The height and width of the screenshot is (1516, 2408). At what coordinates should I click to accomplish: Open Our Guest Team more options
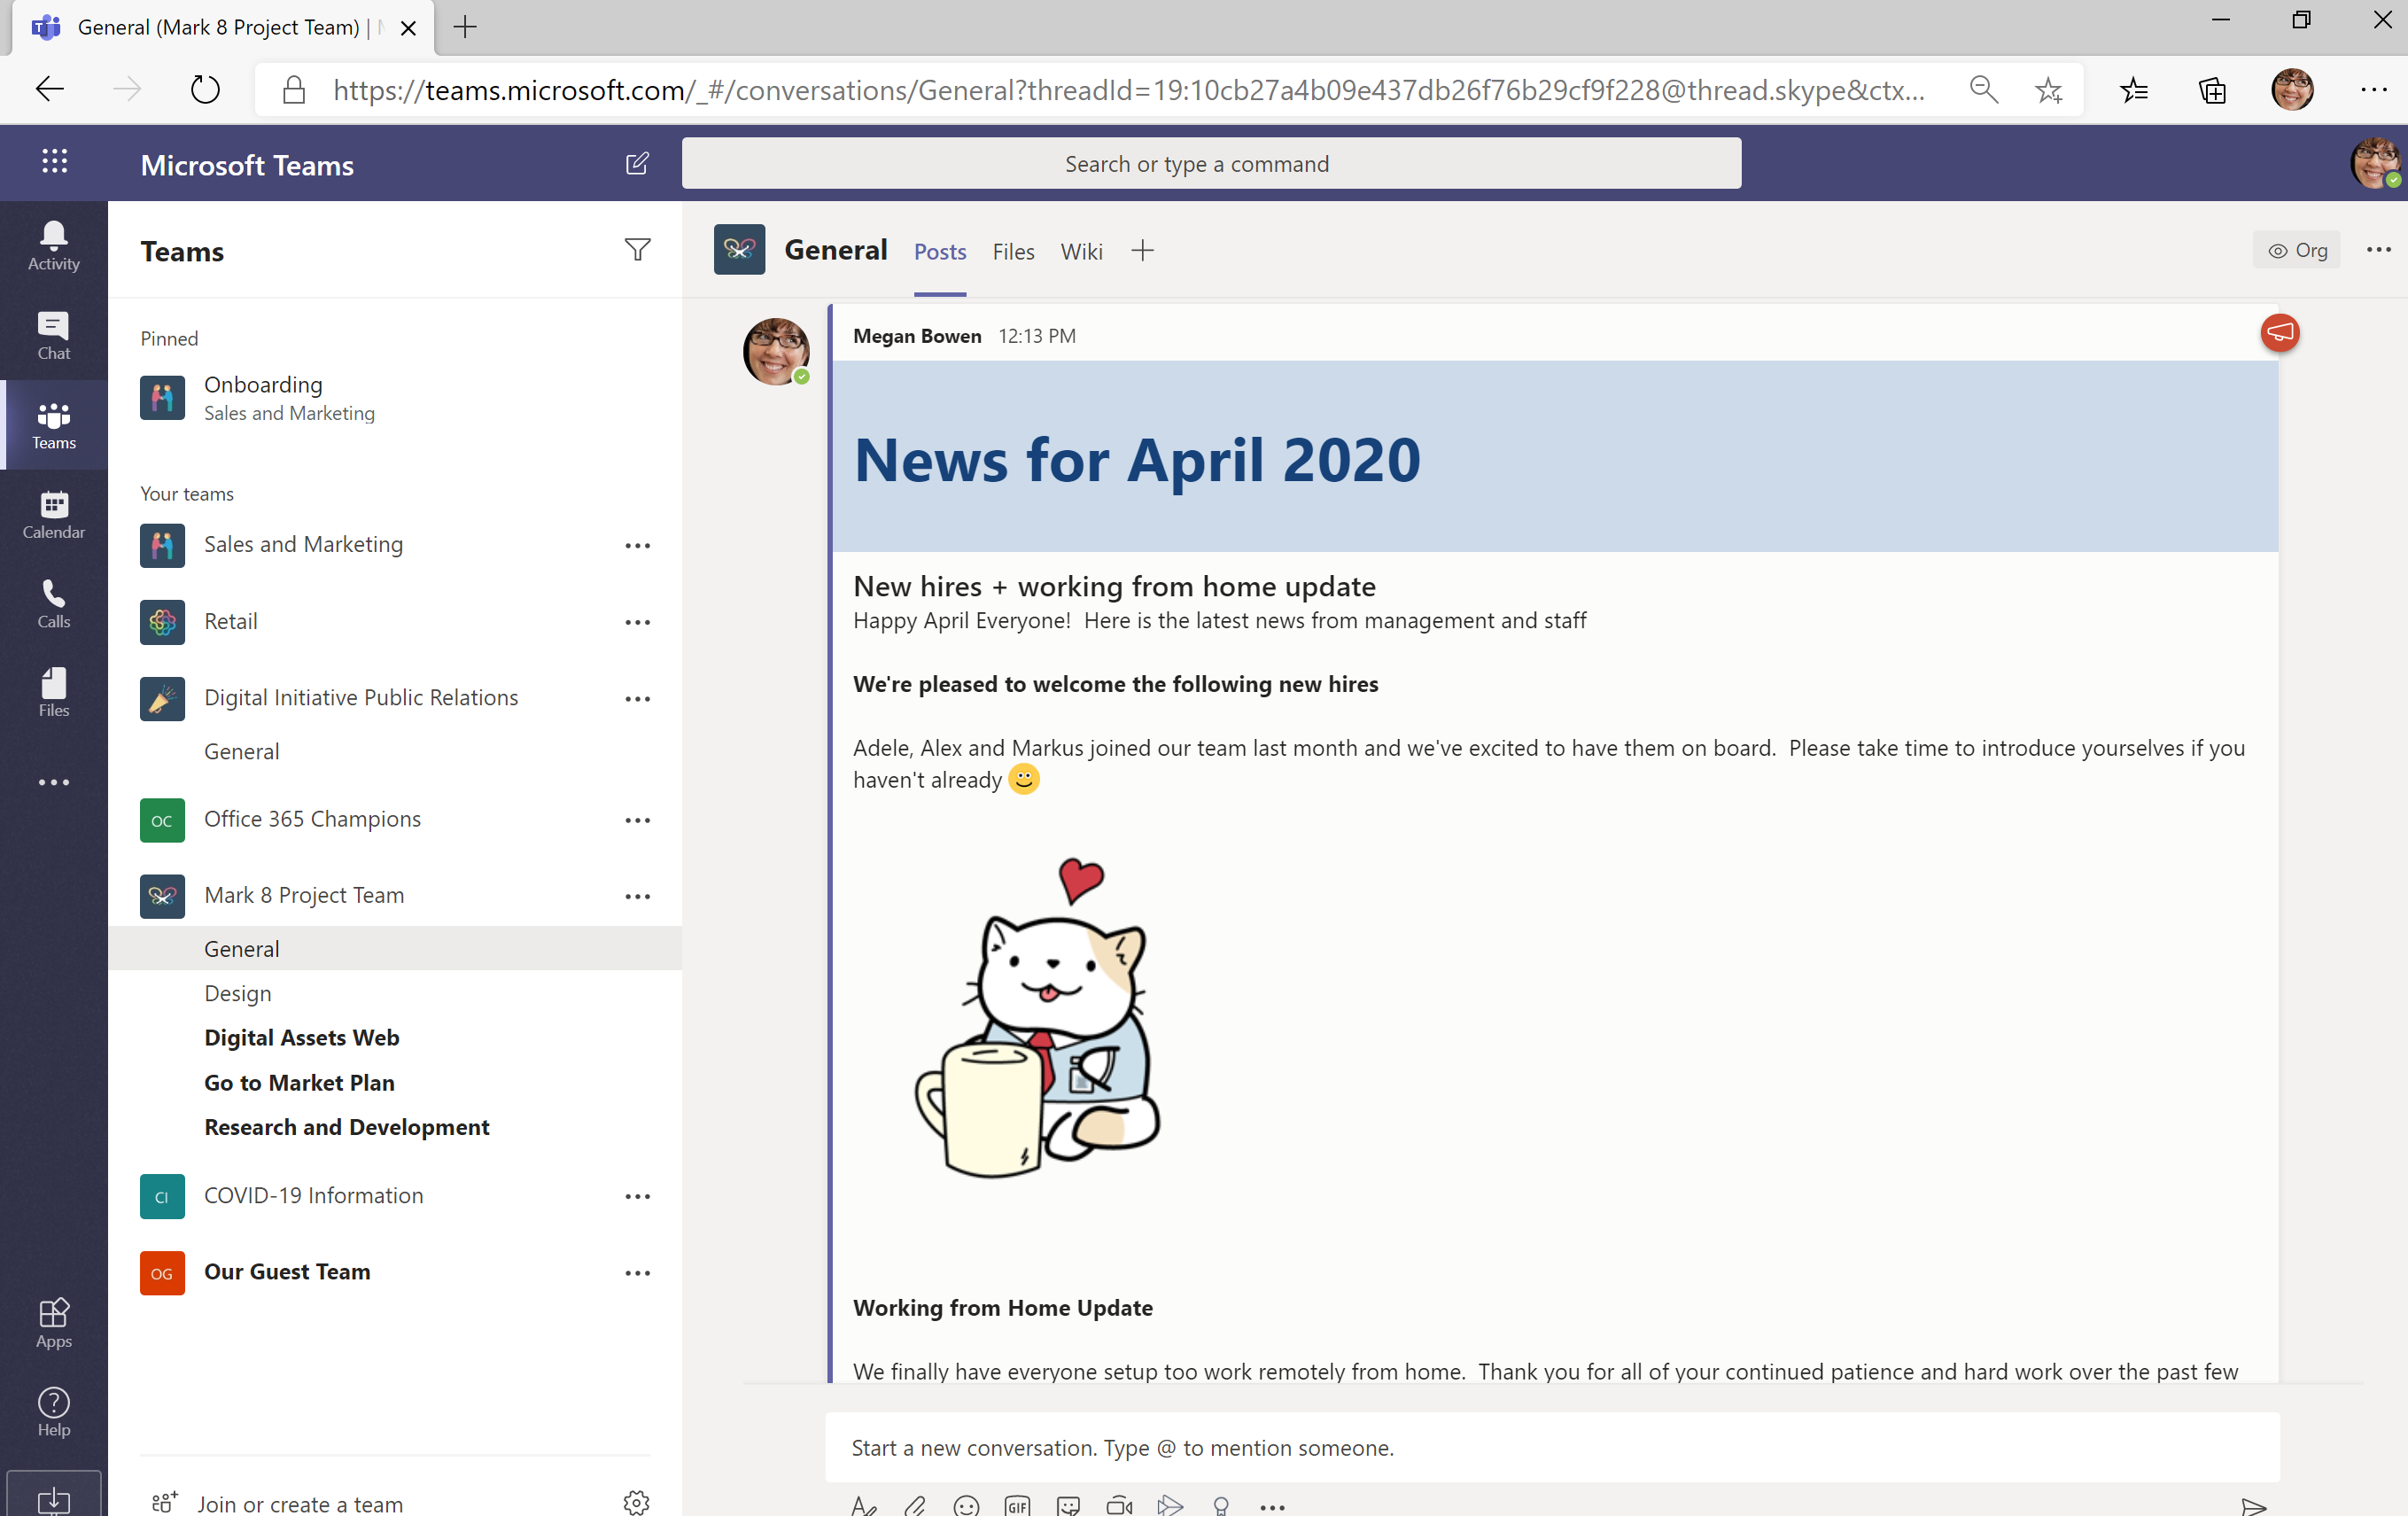pyautogui.click(x=637, y=1273)
